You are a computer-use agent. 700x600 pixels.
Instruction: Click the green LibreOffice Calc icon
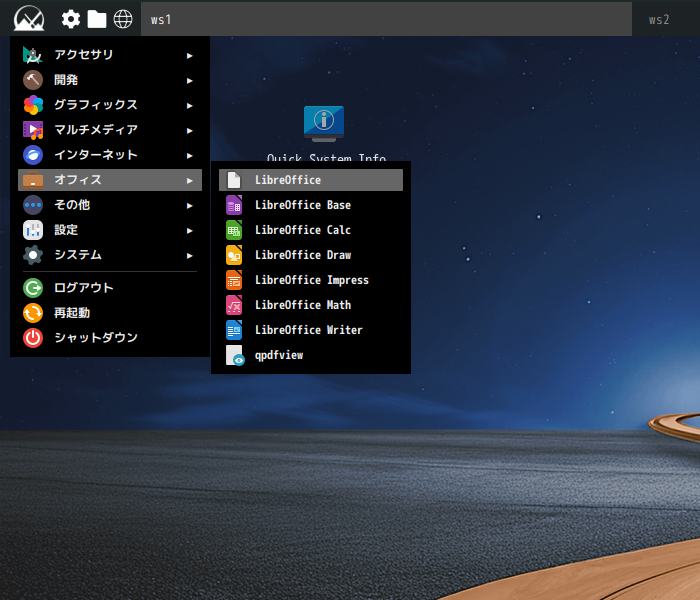[x=234, y=230]
